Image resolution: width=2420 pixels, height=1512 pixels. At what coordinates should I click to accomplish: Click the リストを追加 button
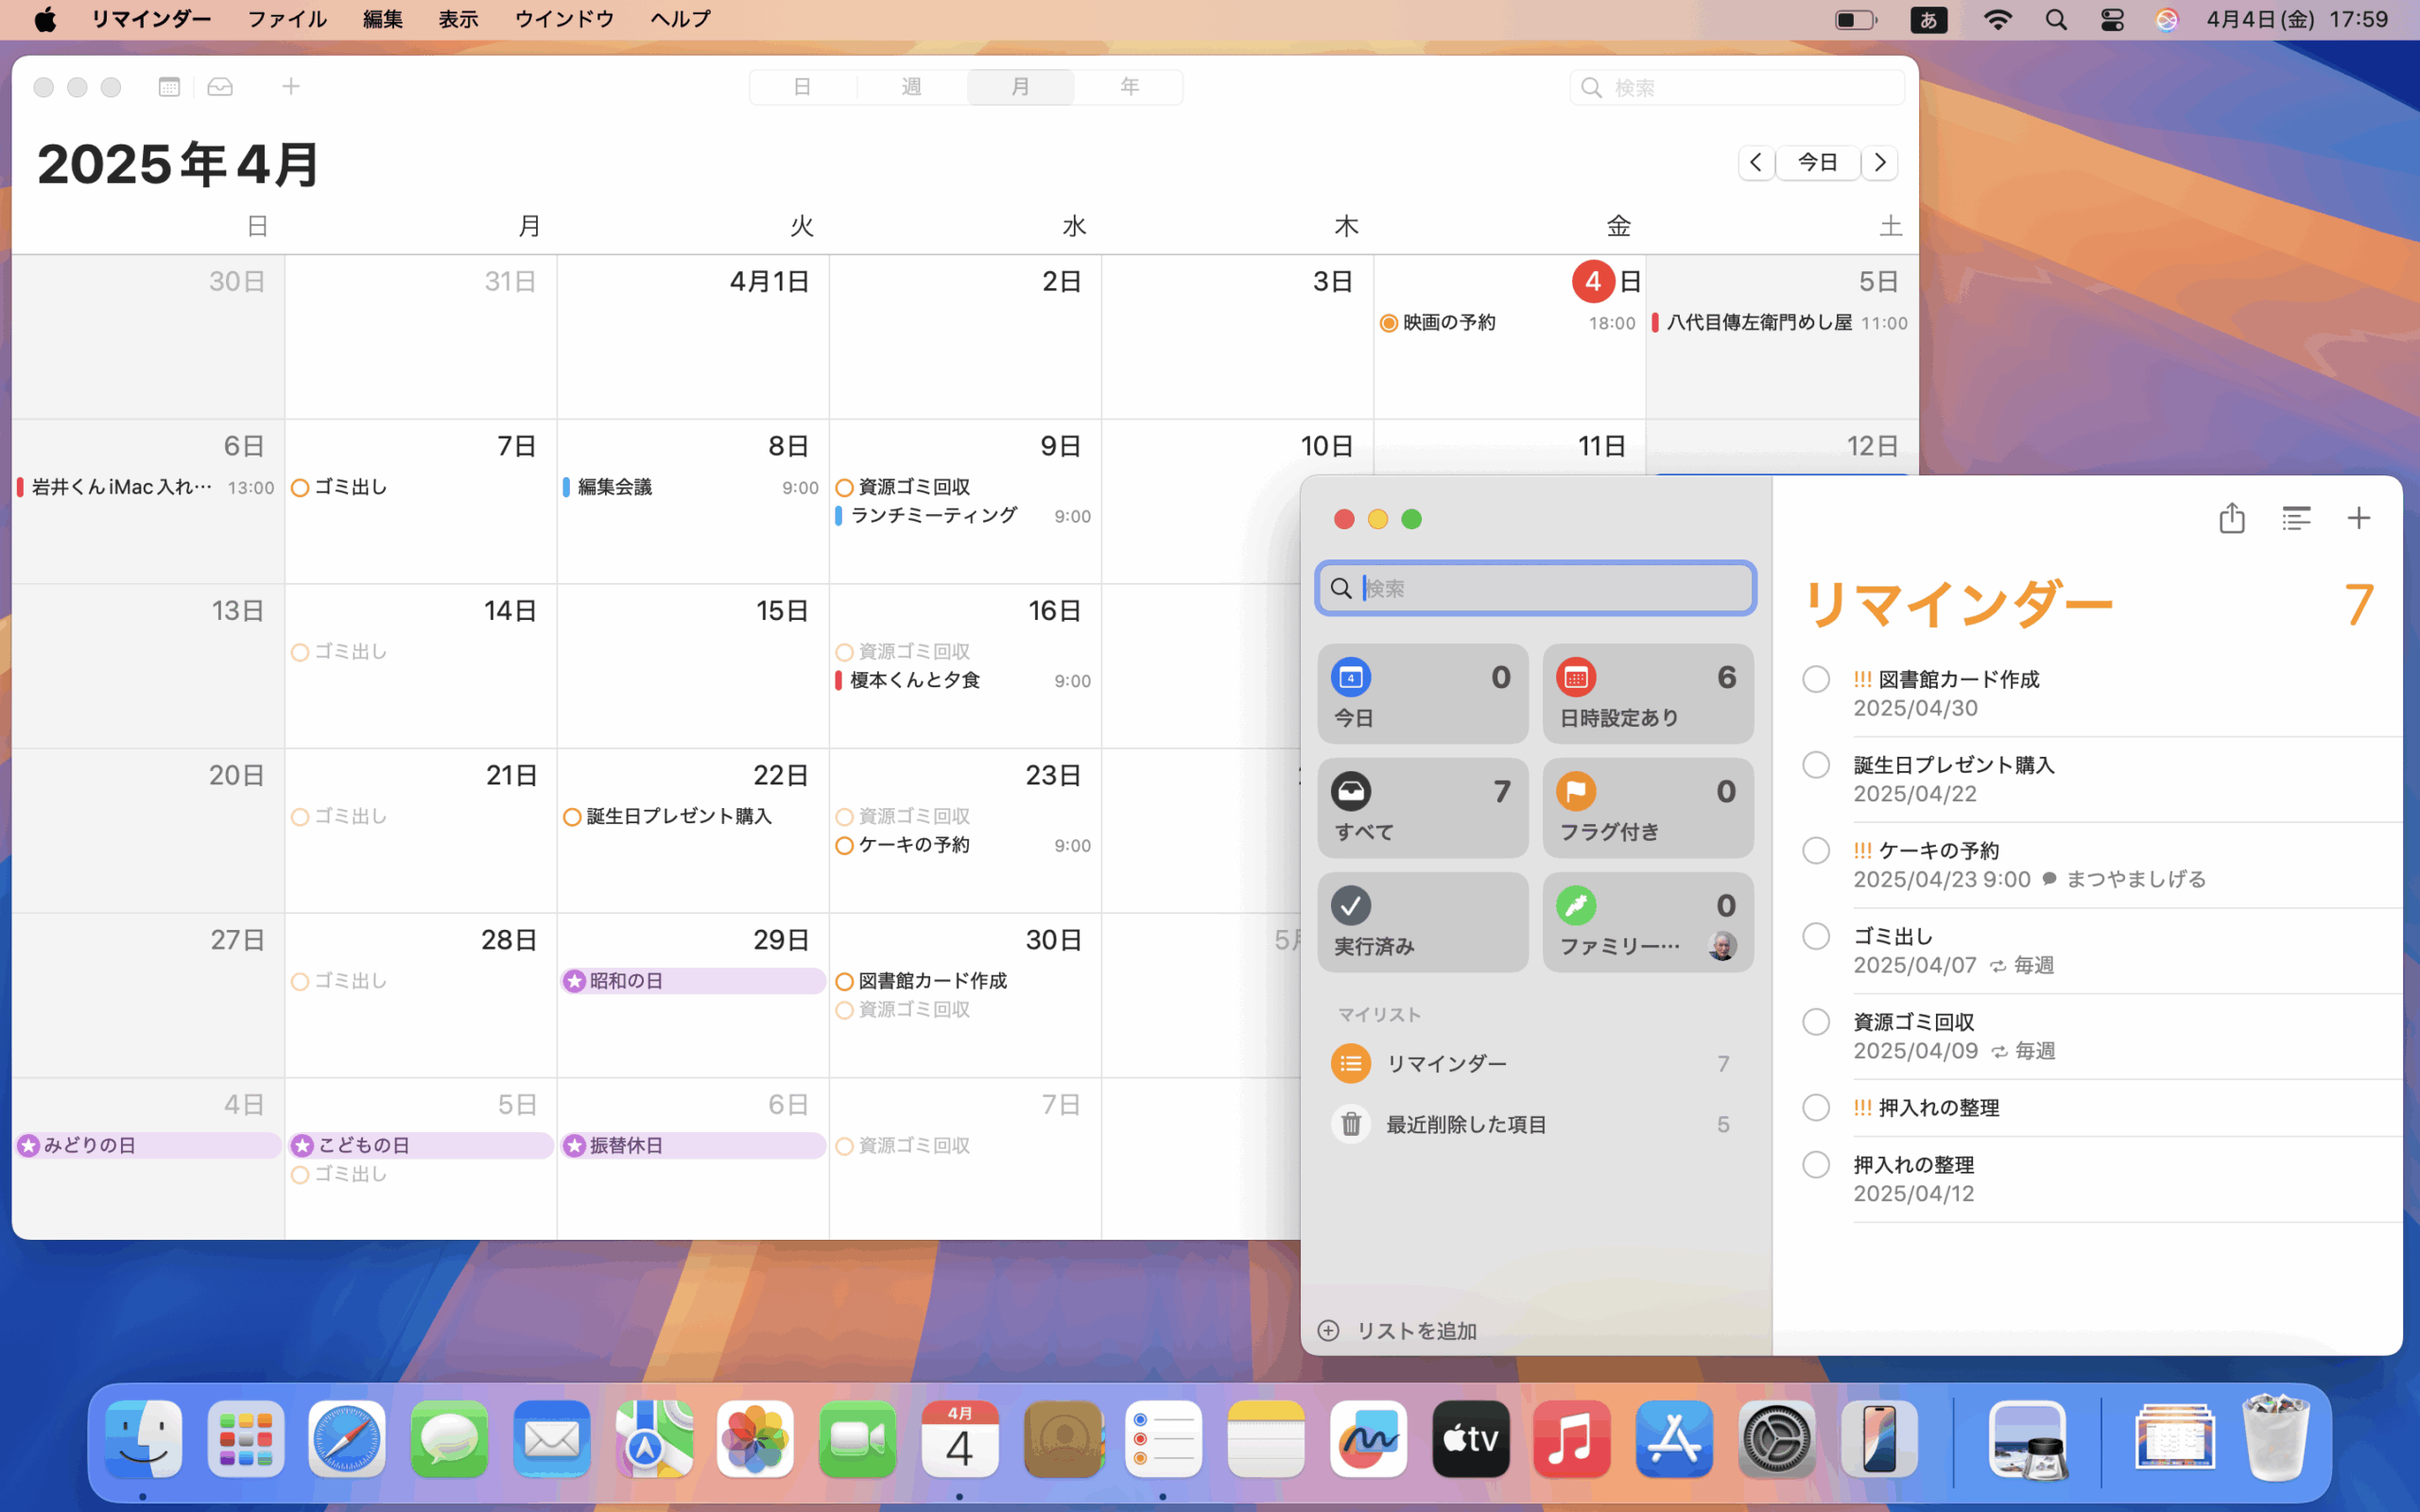[x=1398, y=1331]
